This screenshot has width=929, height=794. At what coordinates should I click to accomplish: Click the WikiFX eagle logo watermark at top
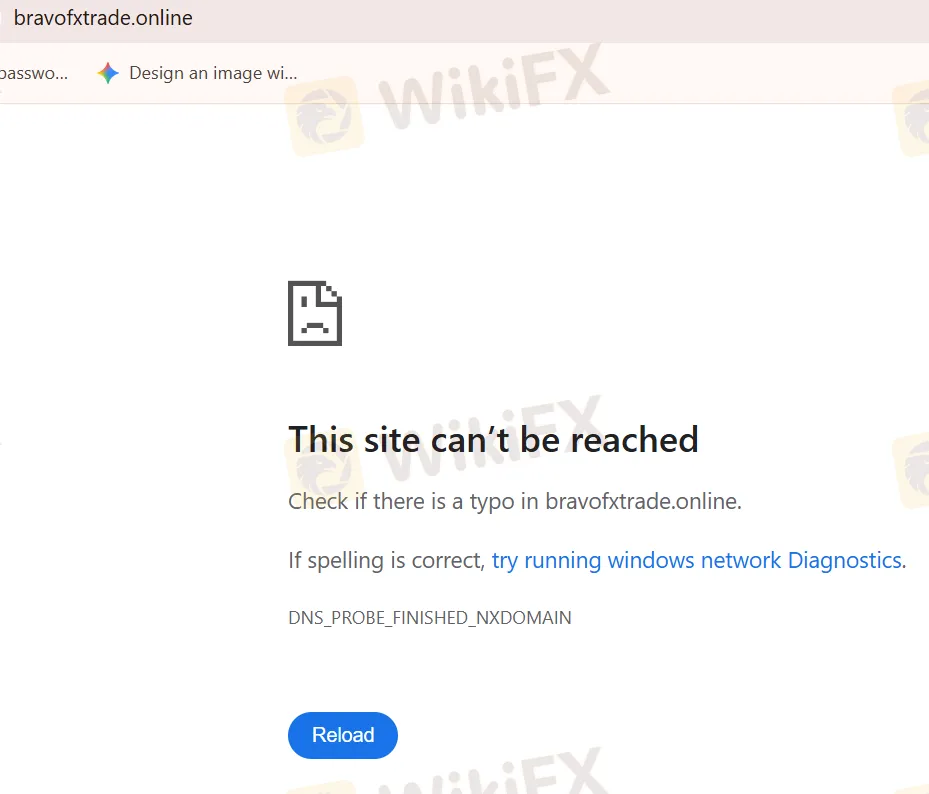pyautogui.click(x=325, y=117)
